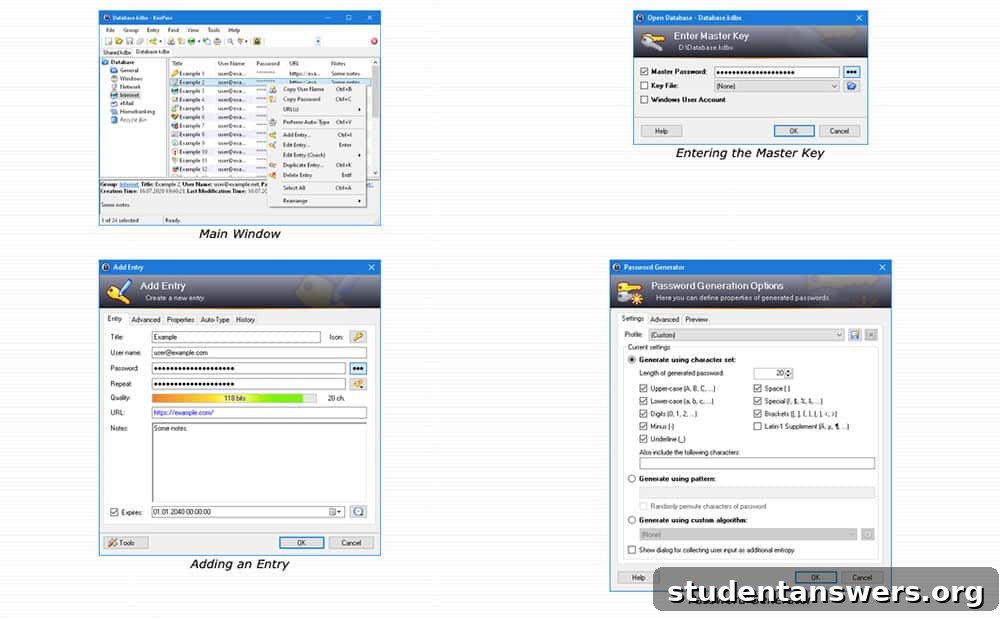Uncheck the Digits character set option
This screenshot has height=618, width=1000.
(643, 414)
